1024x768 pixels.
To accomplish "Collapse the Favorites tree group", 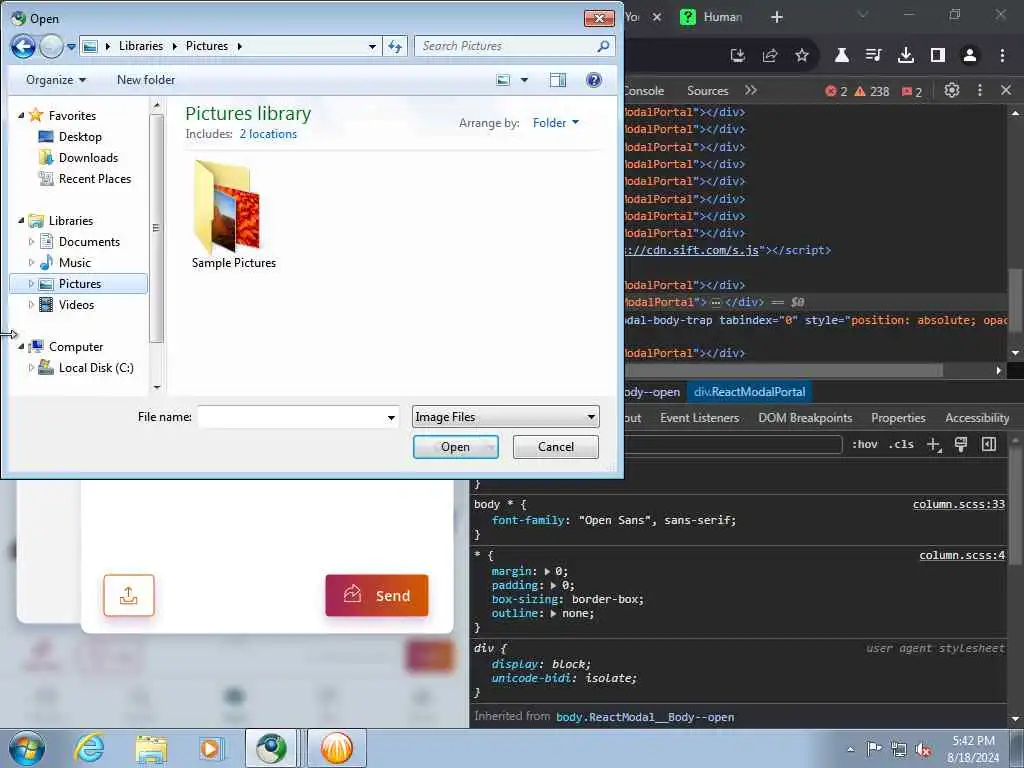I will tap(21, 116).
